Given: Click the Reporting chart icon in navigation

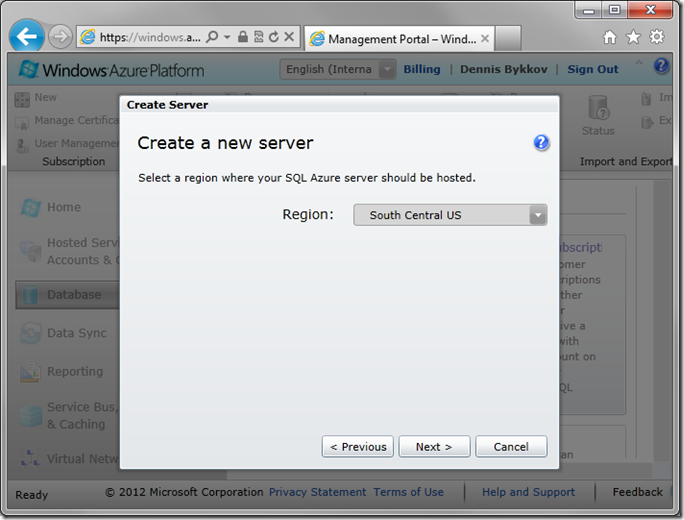Looking at the screenshot, I should pyautogui.click(x=30, y=372).
